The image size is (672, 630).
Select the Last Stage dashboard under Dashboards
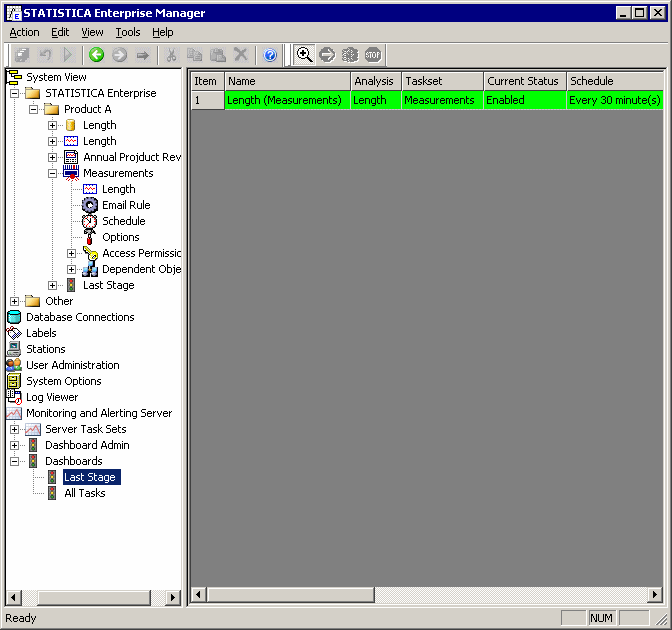(91, 477)
